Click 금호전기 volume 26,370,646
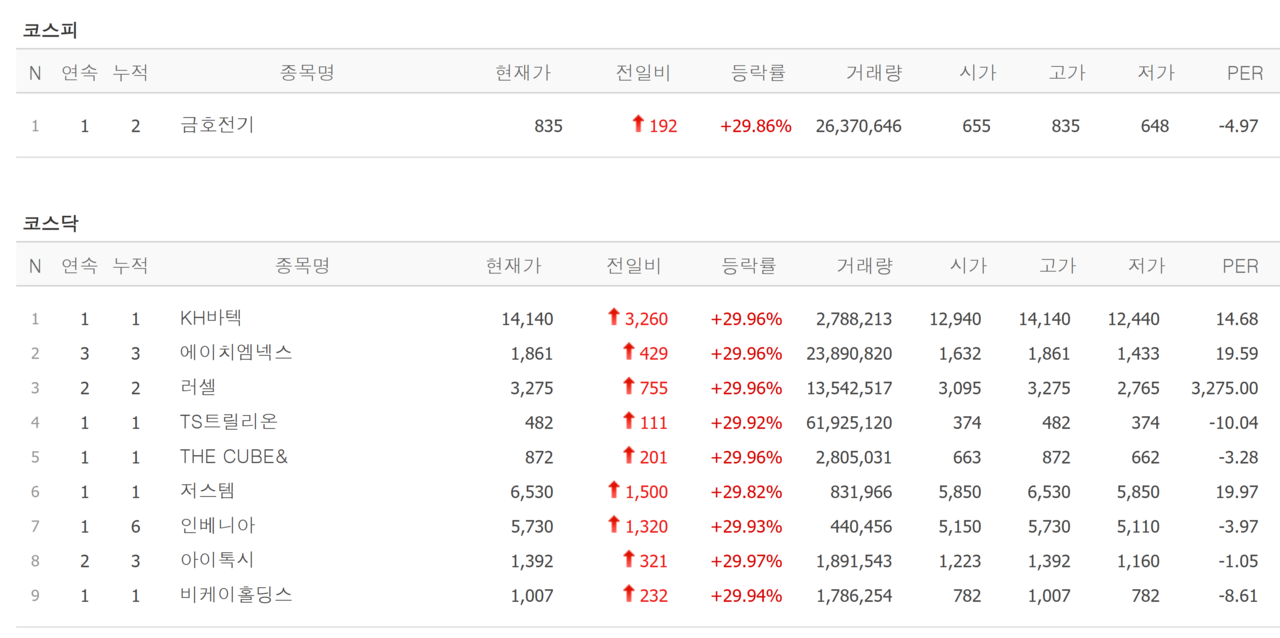The image size is (1280, 638). pos(858,126)
